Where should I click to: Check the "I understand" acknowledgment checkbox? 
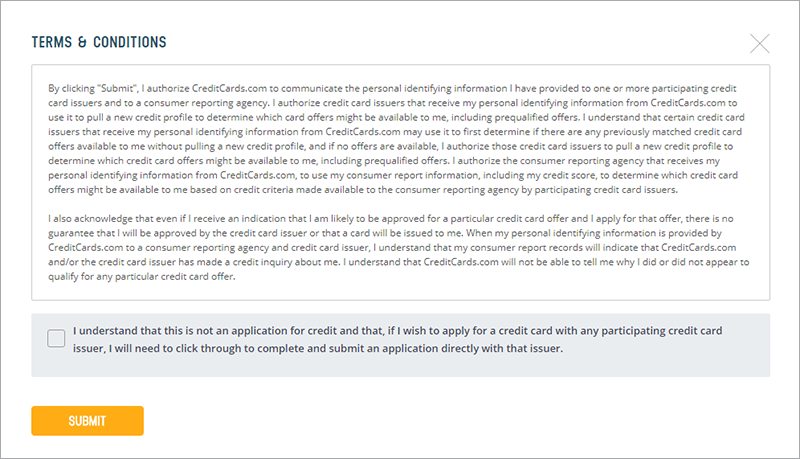pyautogui.click(x=56, y=339)
